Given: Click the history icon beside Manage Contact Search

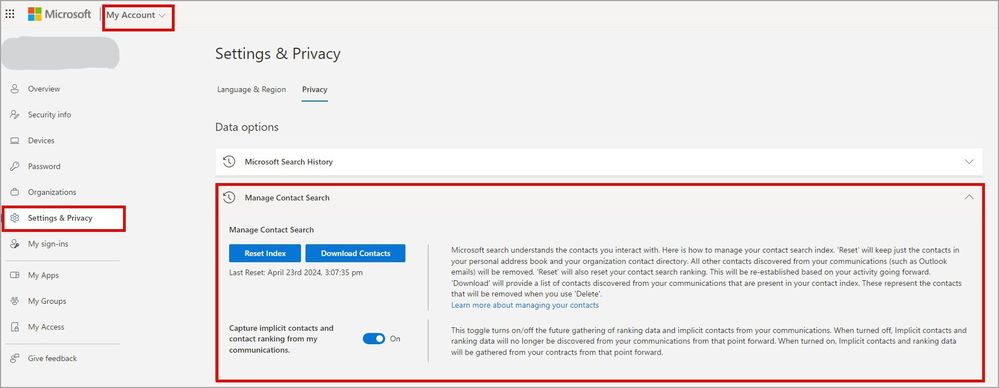Looking at the screenshot, I should [x=229, y=198].
